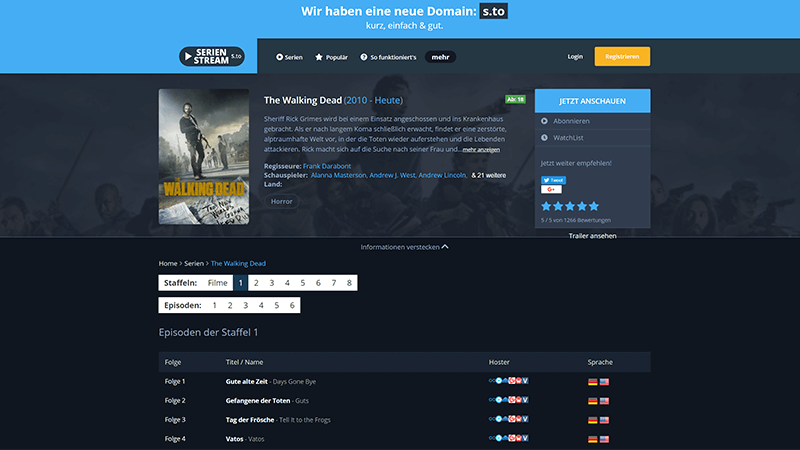Open Populär in the top navigation
800x450 pixels.
331,57
